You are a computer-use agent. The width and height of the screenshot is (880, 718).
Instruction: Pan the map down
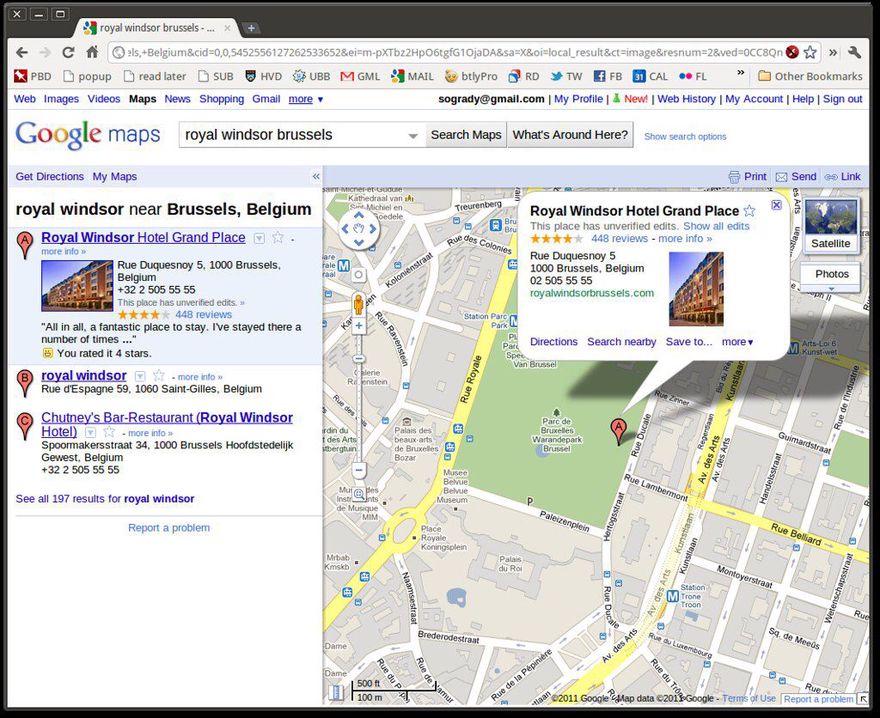coord(359,243)
